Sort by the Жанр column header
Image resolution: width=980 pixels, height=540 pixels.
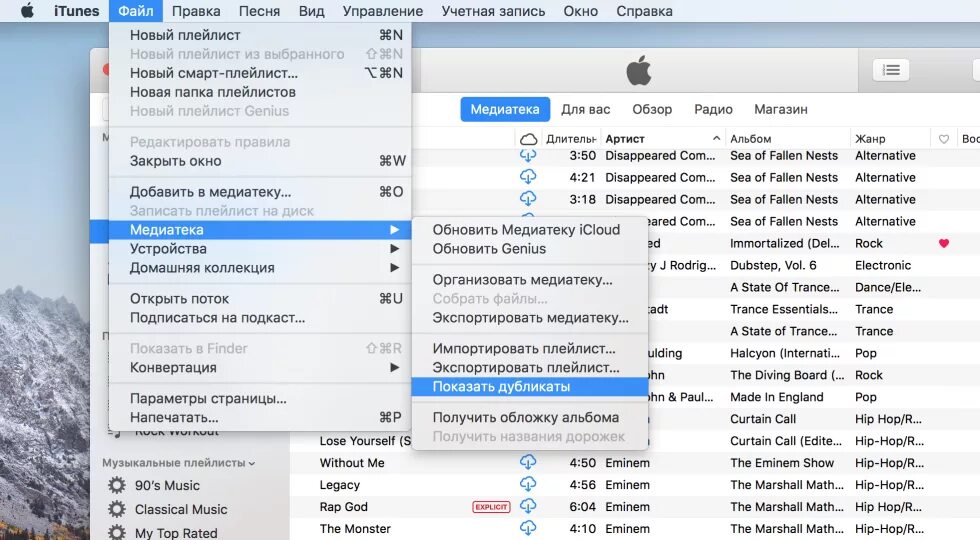coord(891,139)
